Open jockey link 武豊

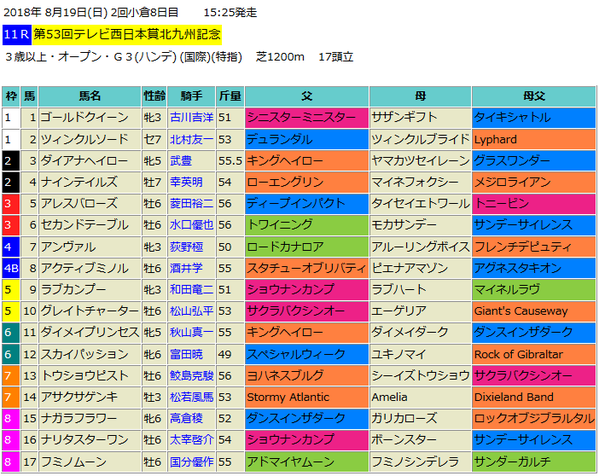[181, 161]
